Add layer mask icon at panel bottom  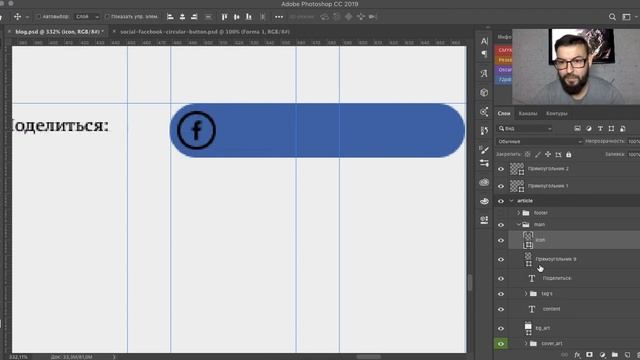[x=589, y=355]
